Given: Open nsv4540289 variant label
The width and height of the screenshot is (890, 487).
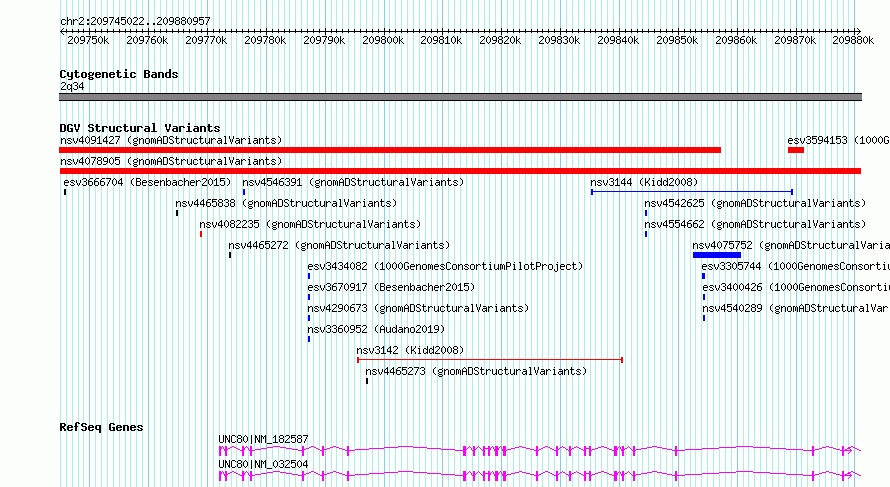Looking at the screenshot, I should tap(796, 308).
